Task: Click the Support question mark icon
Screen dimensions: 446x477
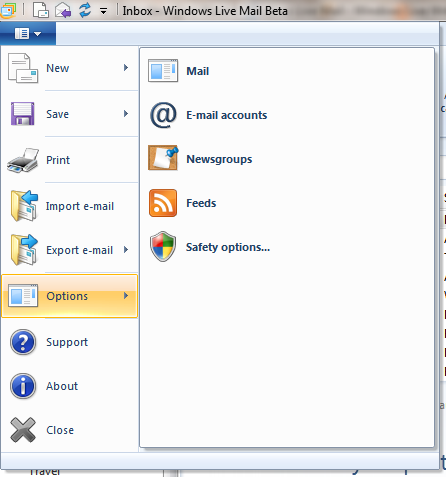Action: [x=23, y=342]
